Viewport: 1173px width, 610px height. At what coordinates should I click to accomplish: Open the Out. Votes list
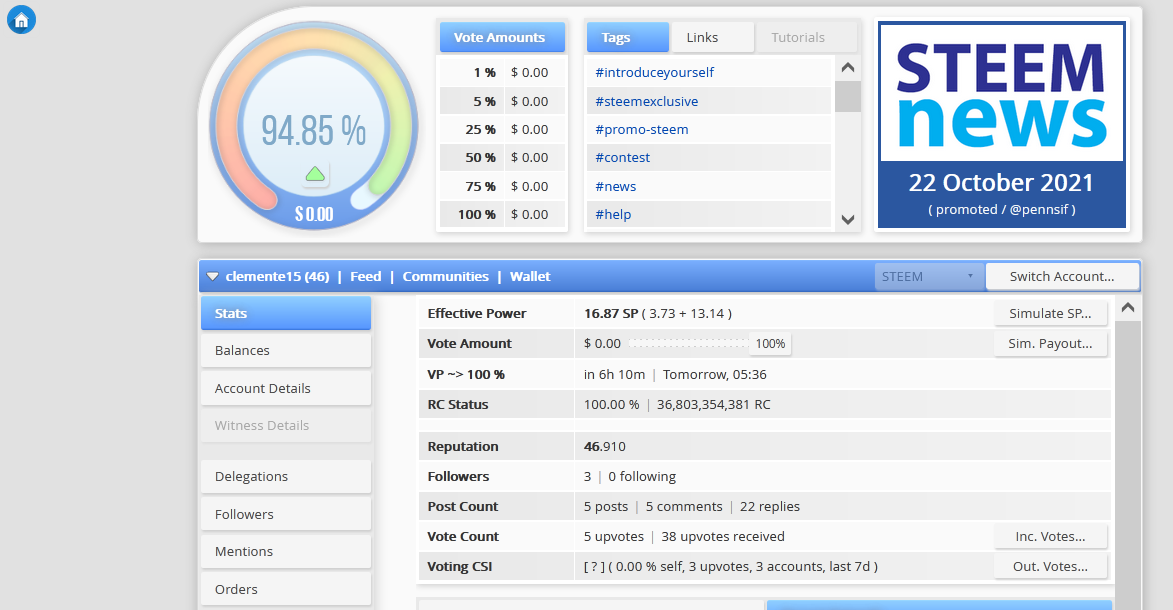tap(1050, 567)
